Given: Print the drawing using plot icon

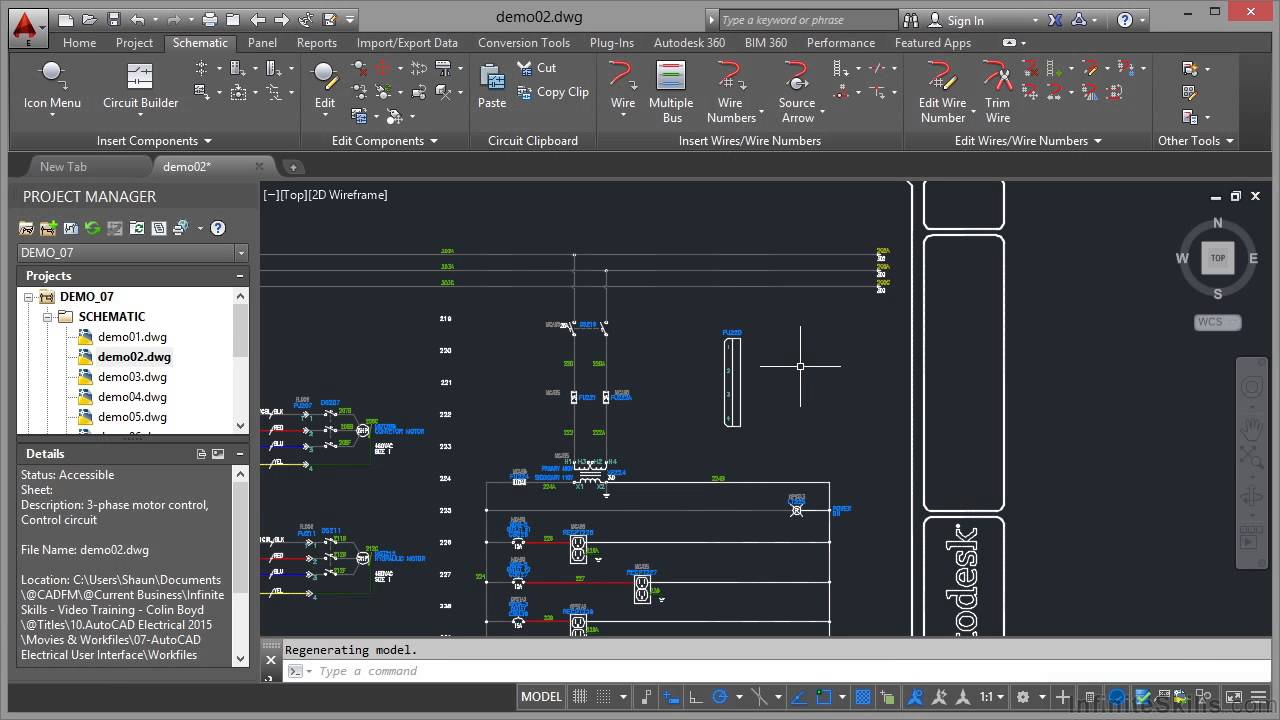Looking at the screenshot, I should (x=209, y=19).
